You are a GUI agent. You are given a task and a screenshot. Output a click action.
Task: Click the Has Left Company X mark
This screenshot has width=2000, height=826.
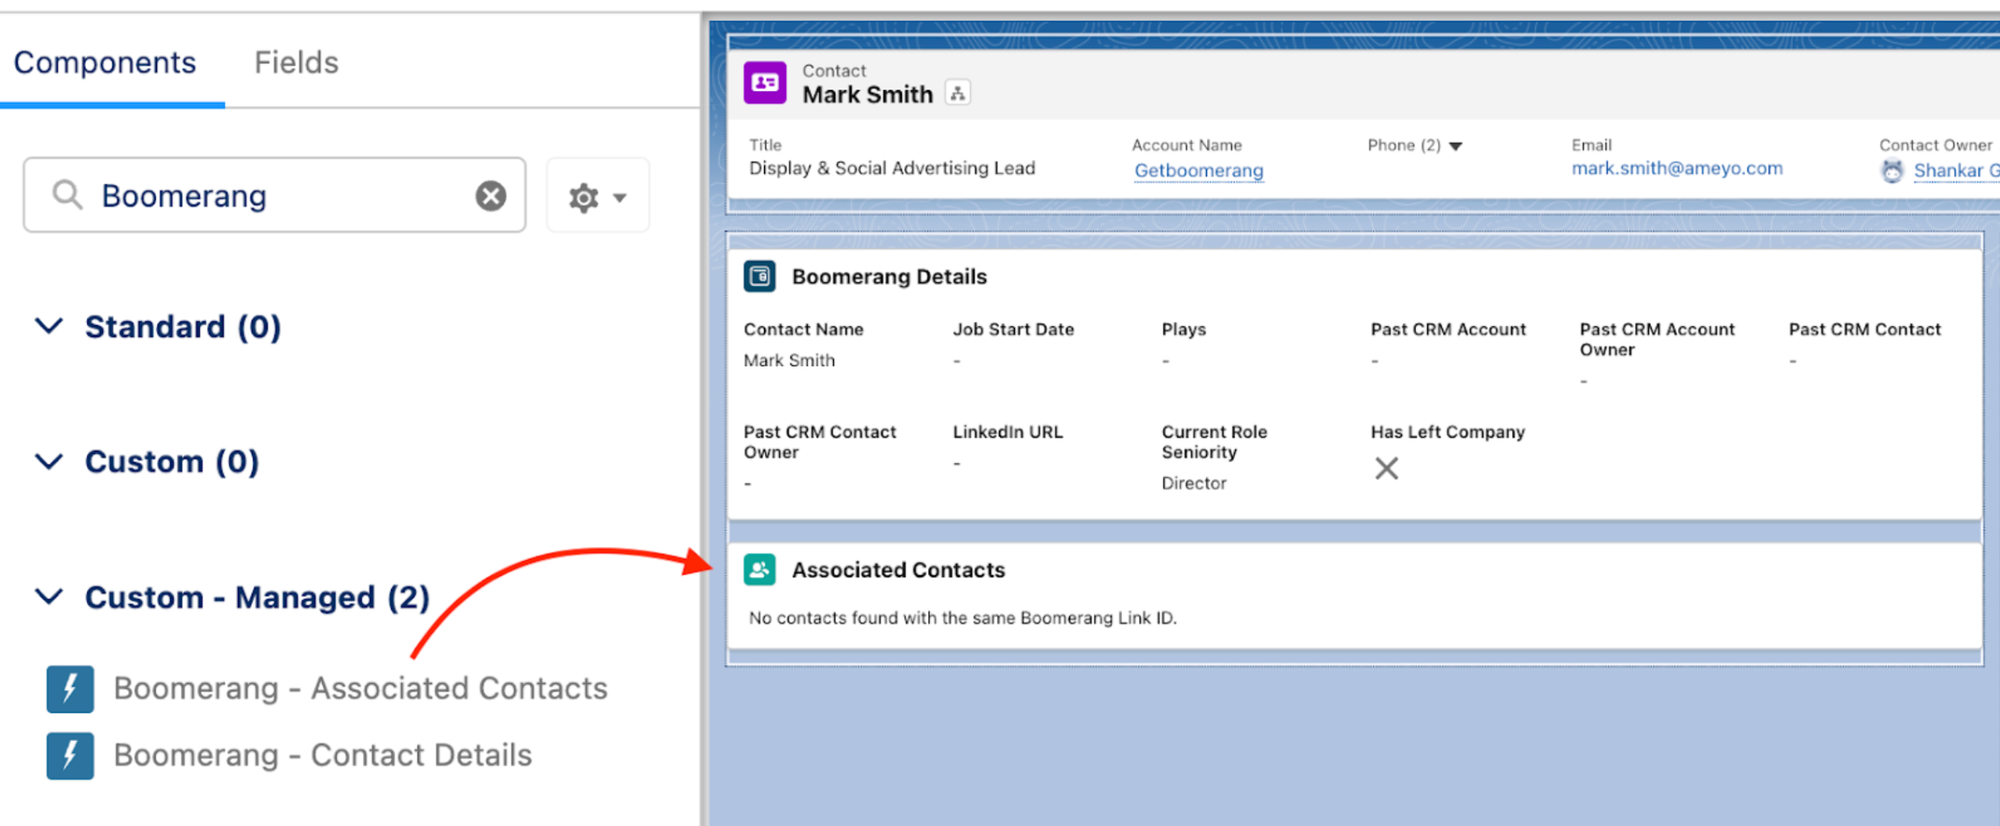(1386, 469)
